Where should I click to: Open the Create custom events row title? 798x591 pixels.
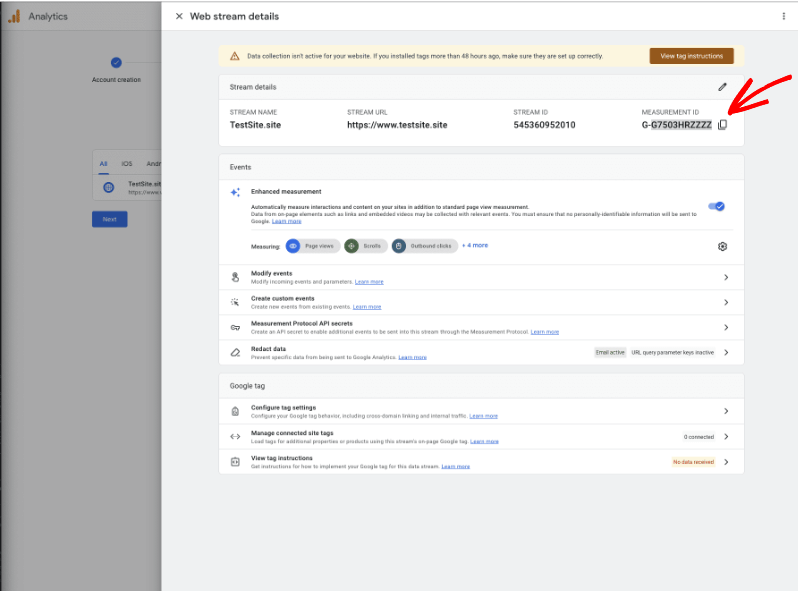[x=282, y=298]
